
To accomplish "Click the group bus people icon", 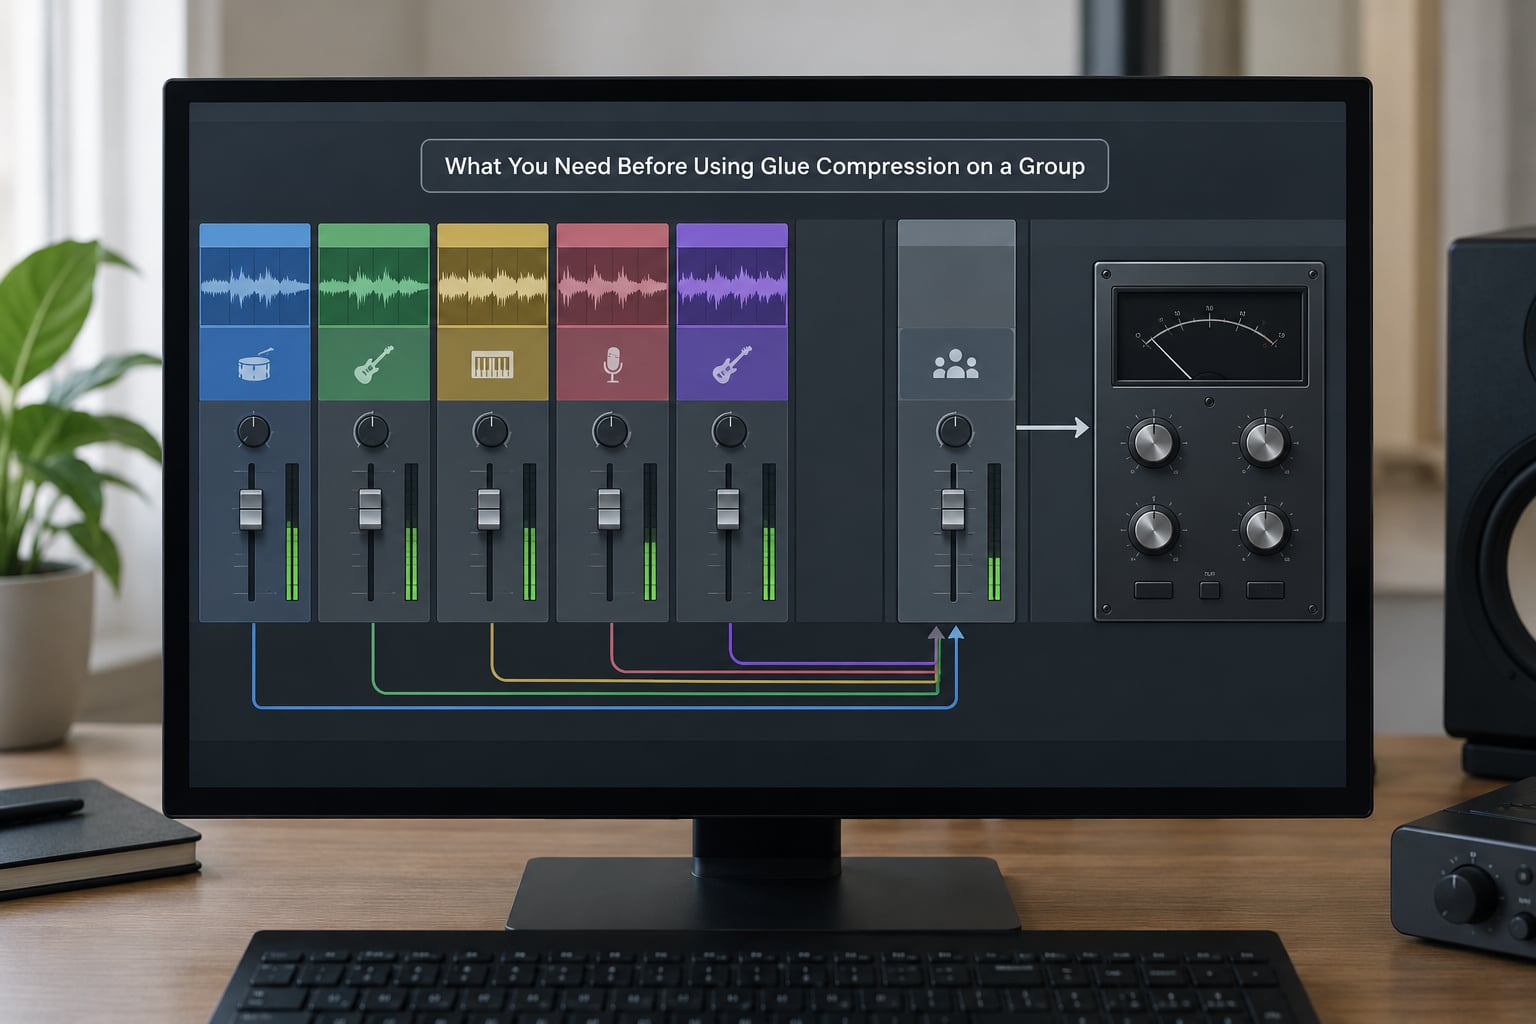I will tap(955, 364).
